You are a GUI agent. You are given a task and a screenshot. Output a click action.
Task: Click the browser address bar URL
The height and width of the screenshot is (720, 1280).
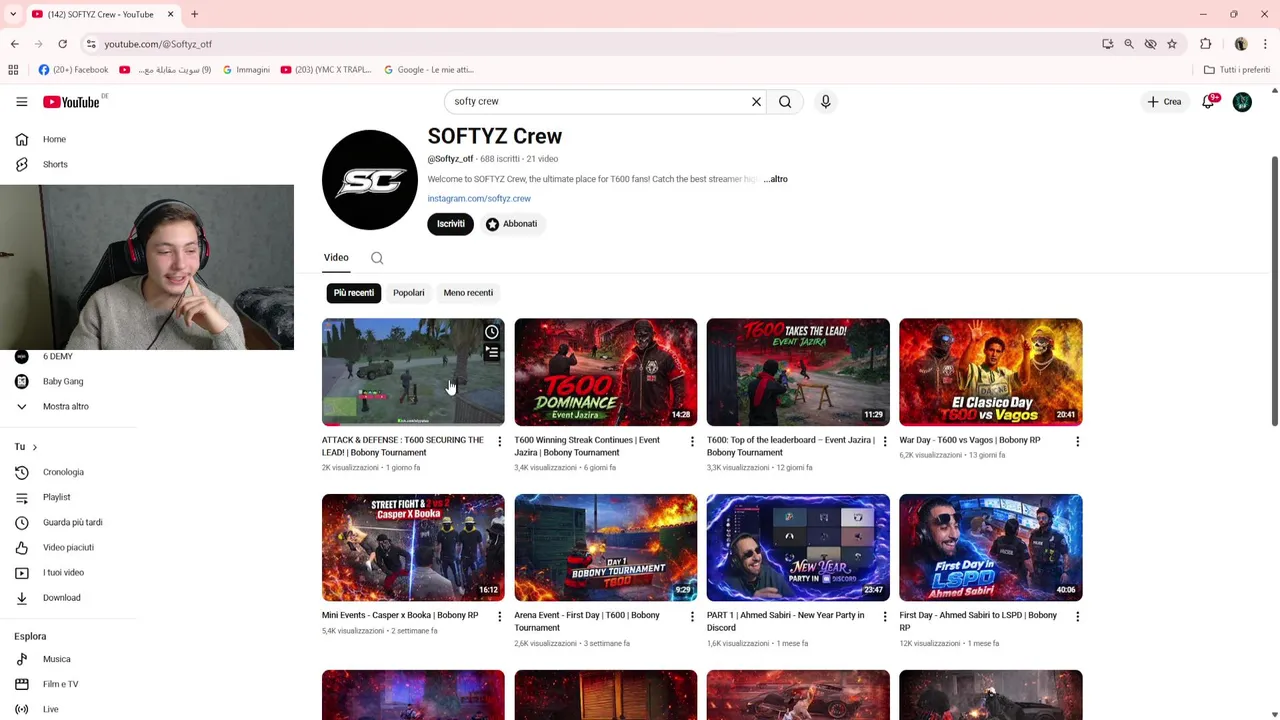click(158, 44)
